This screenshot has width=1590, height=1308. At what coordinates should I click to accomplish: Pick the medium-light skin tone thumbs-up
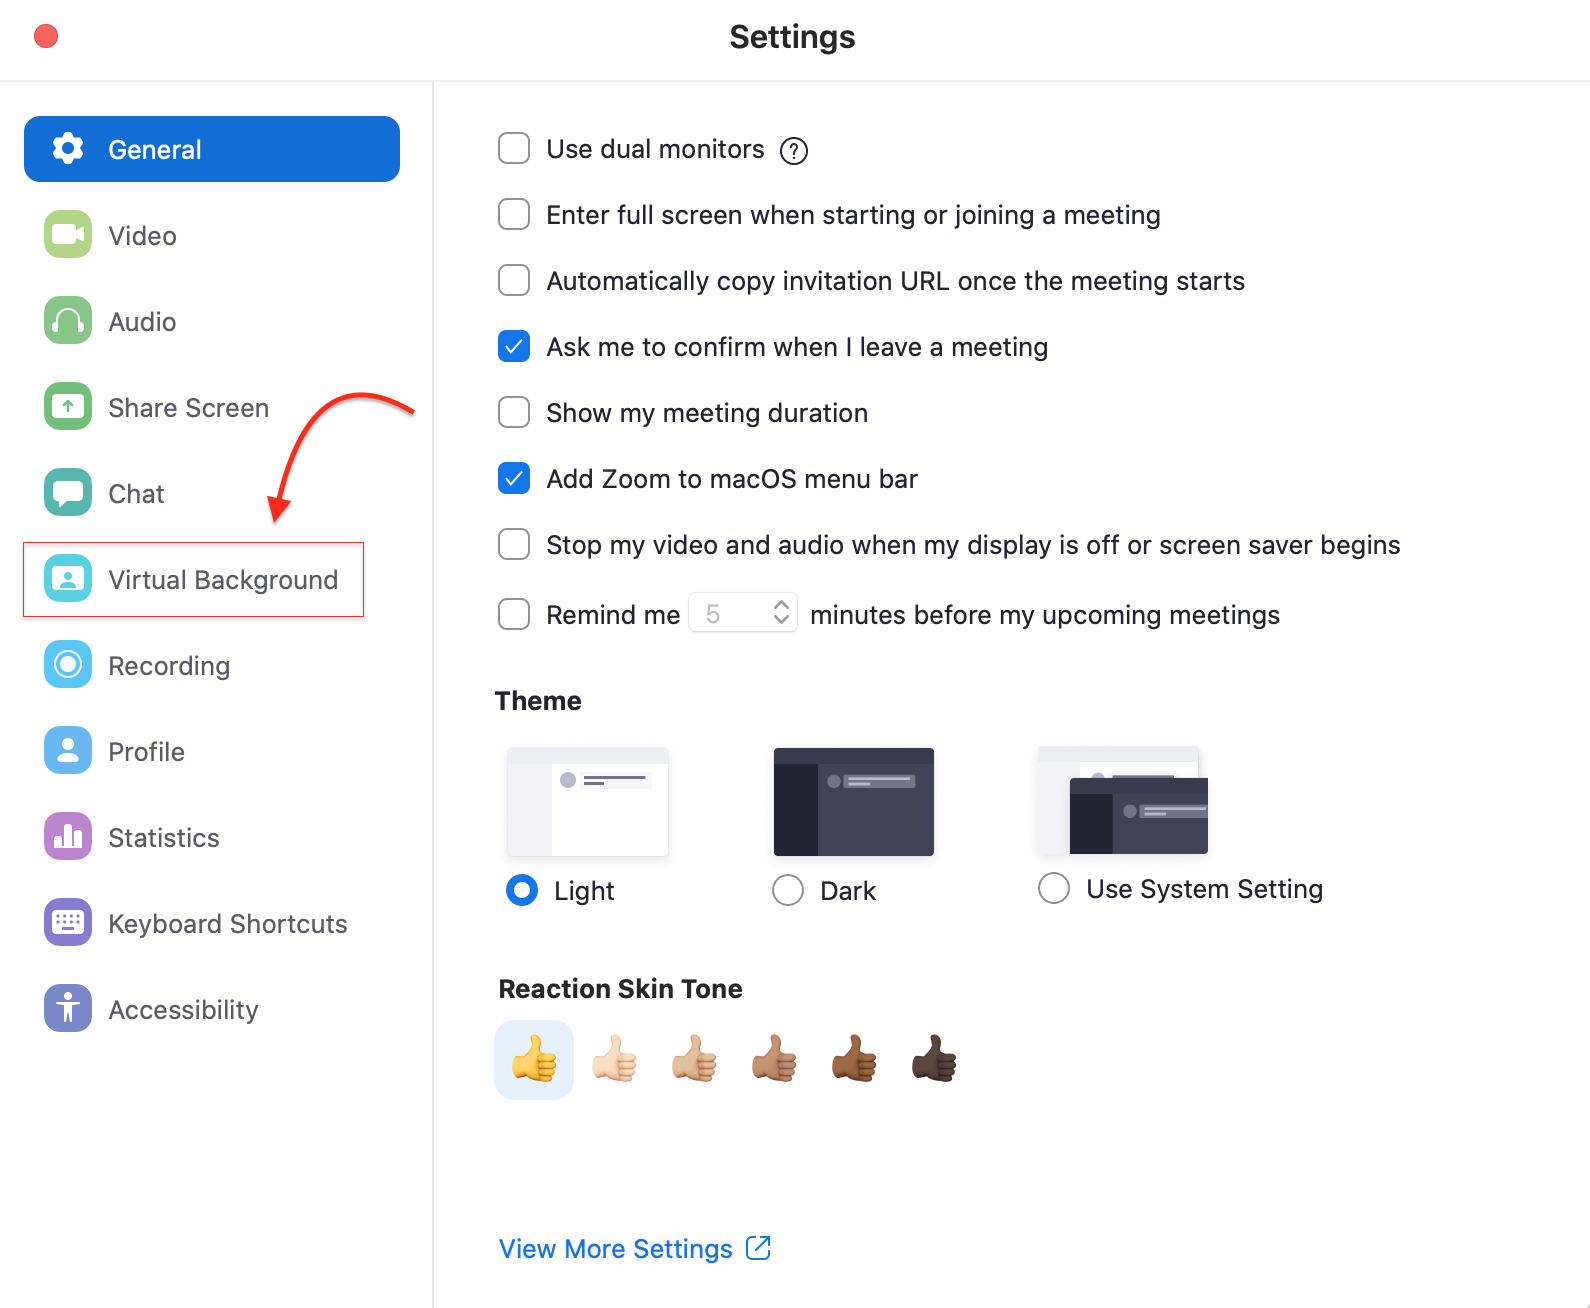click(x=694, y=1060)
